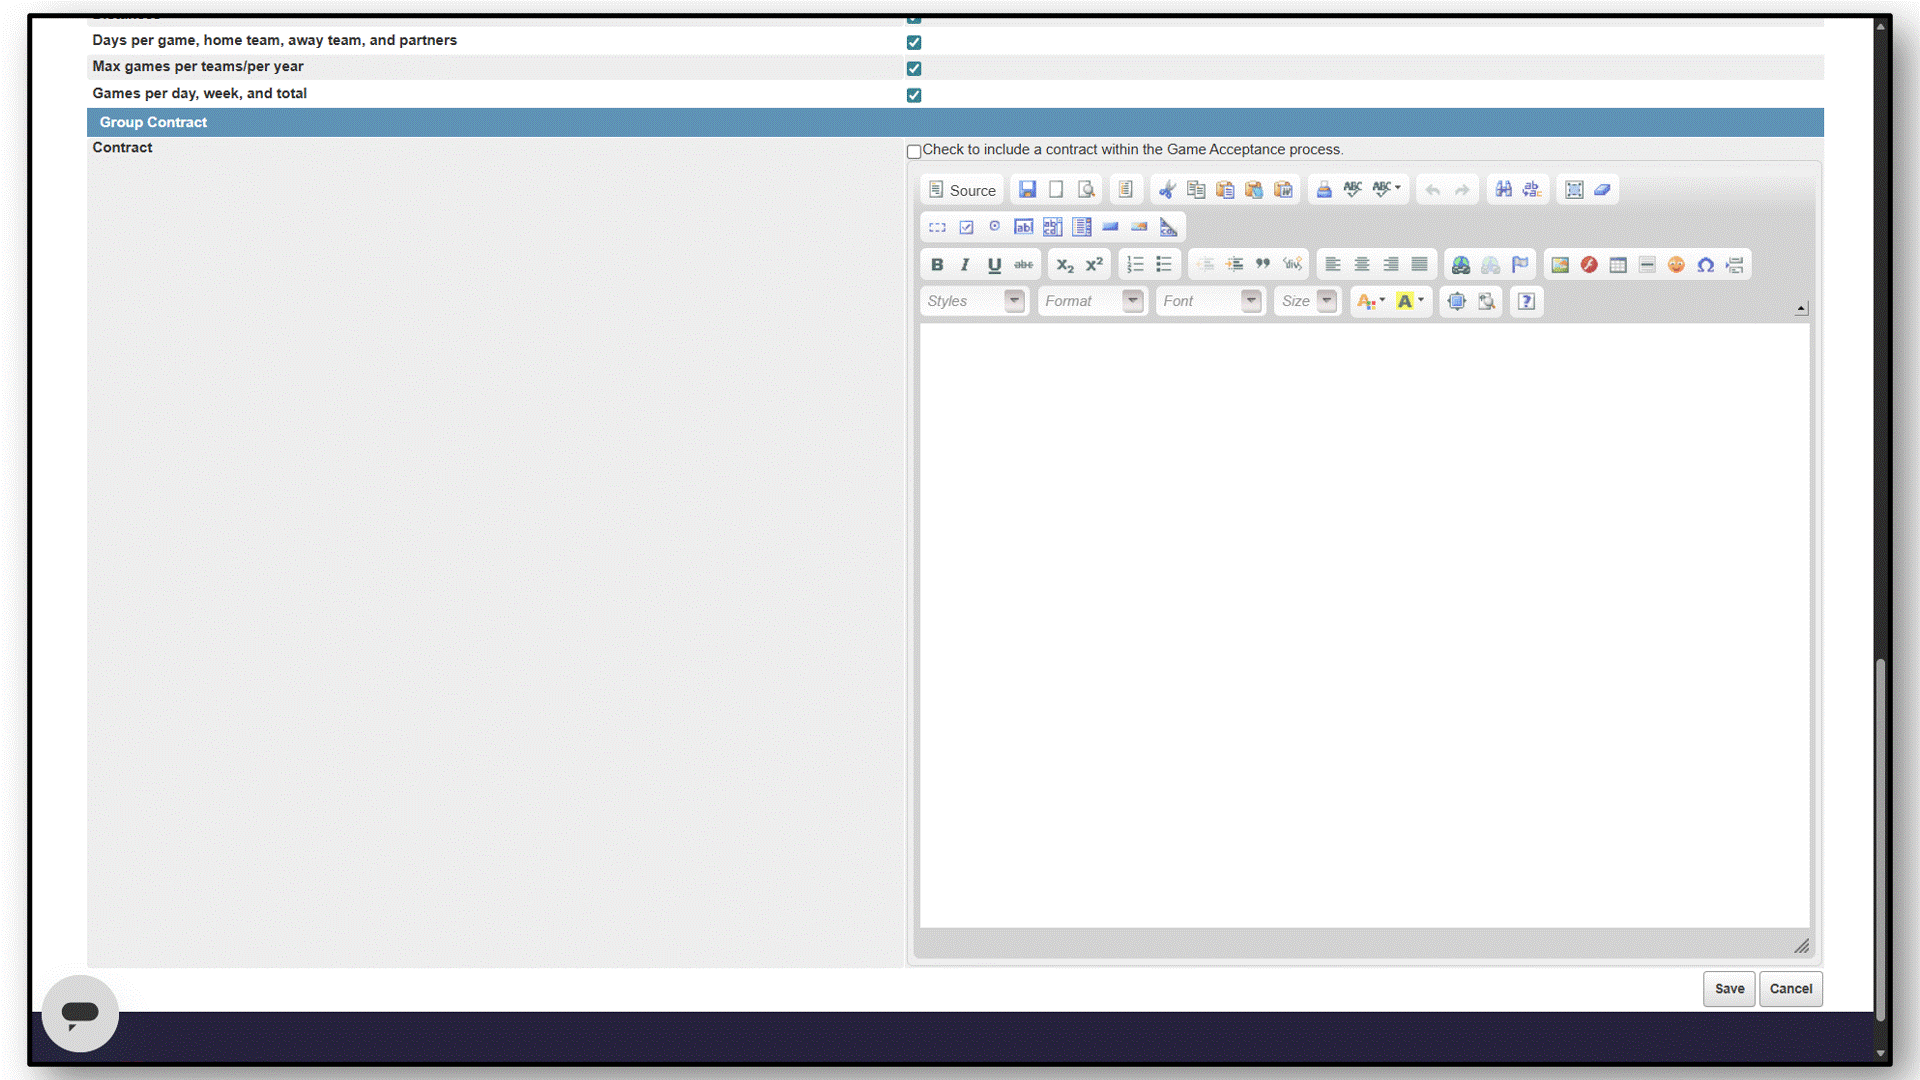Toggle Subscript formatting
The height and width of the screenshot is (1080, 1920).
[x=1065, y=265]
